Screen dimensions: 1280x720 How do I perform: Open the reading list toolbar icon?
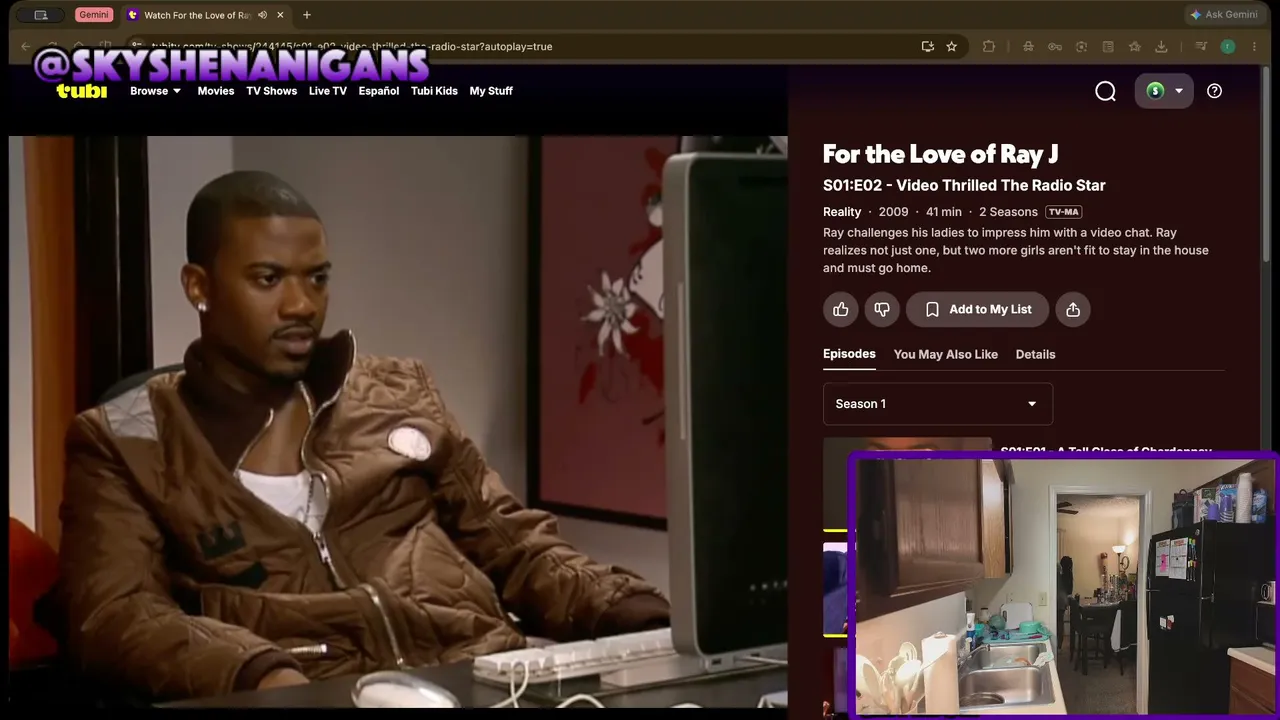(1108, 46)
